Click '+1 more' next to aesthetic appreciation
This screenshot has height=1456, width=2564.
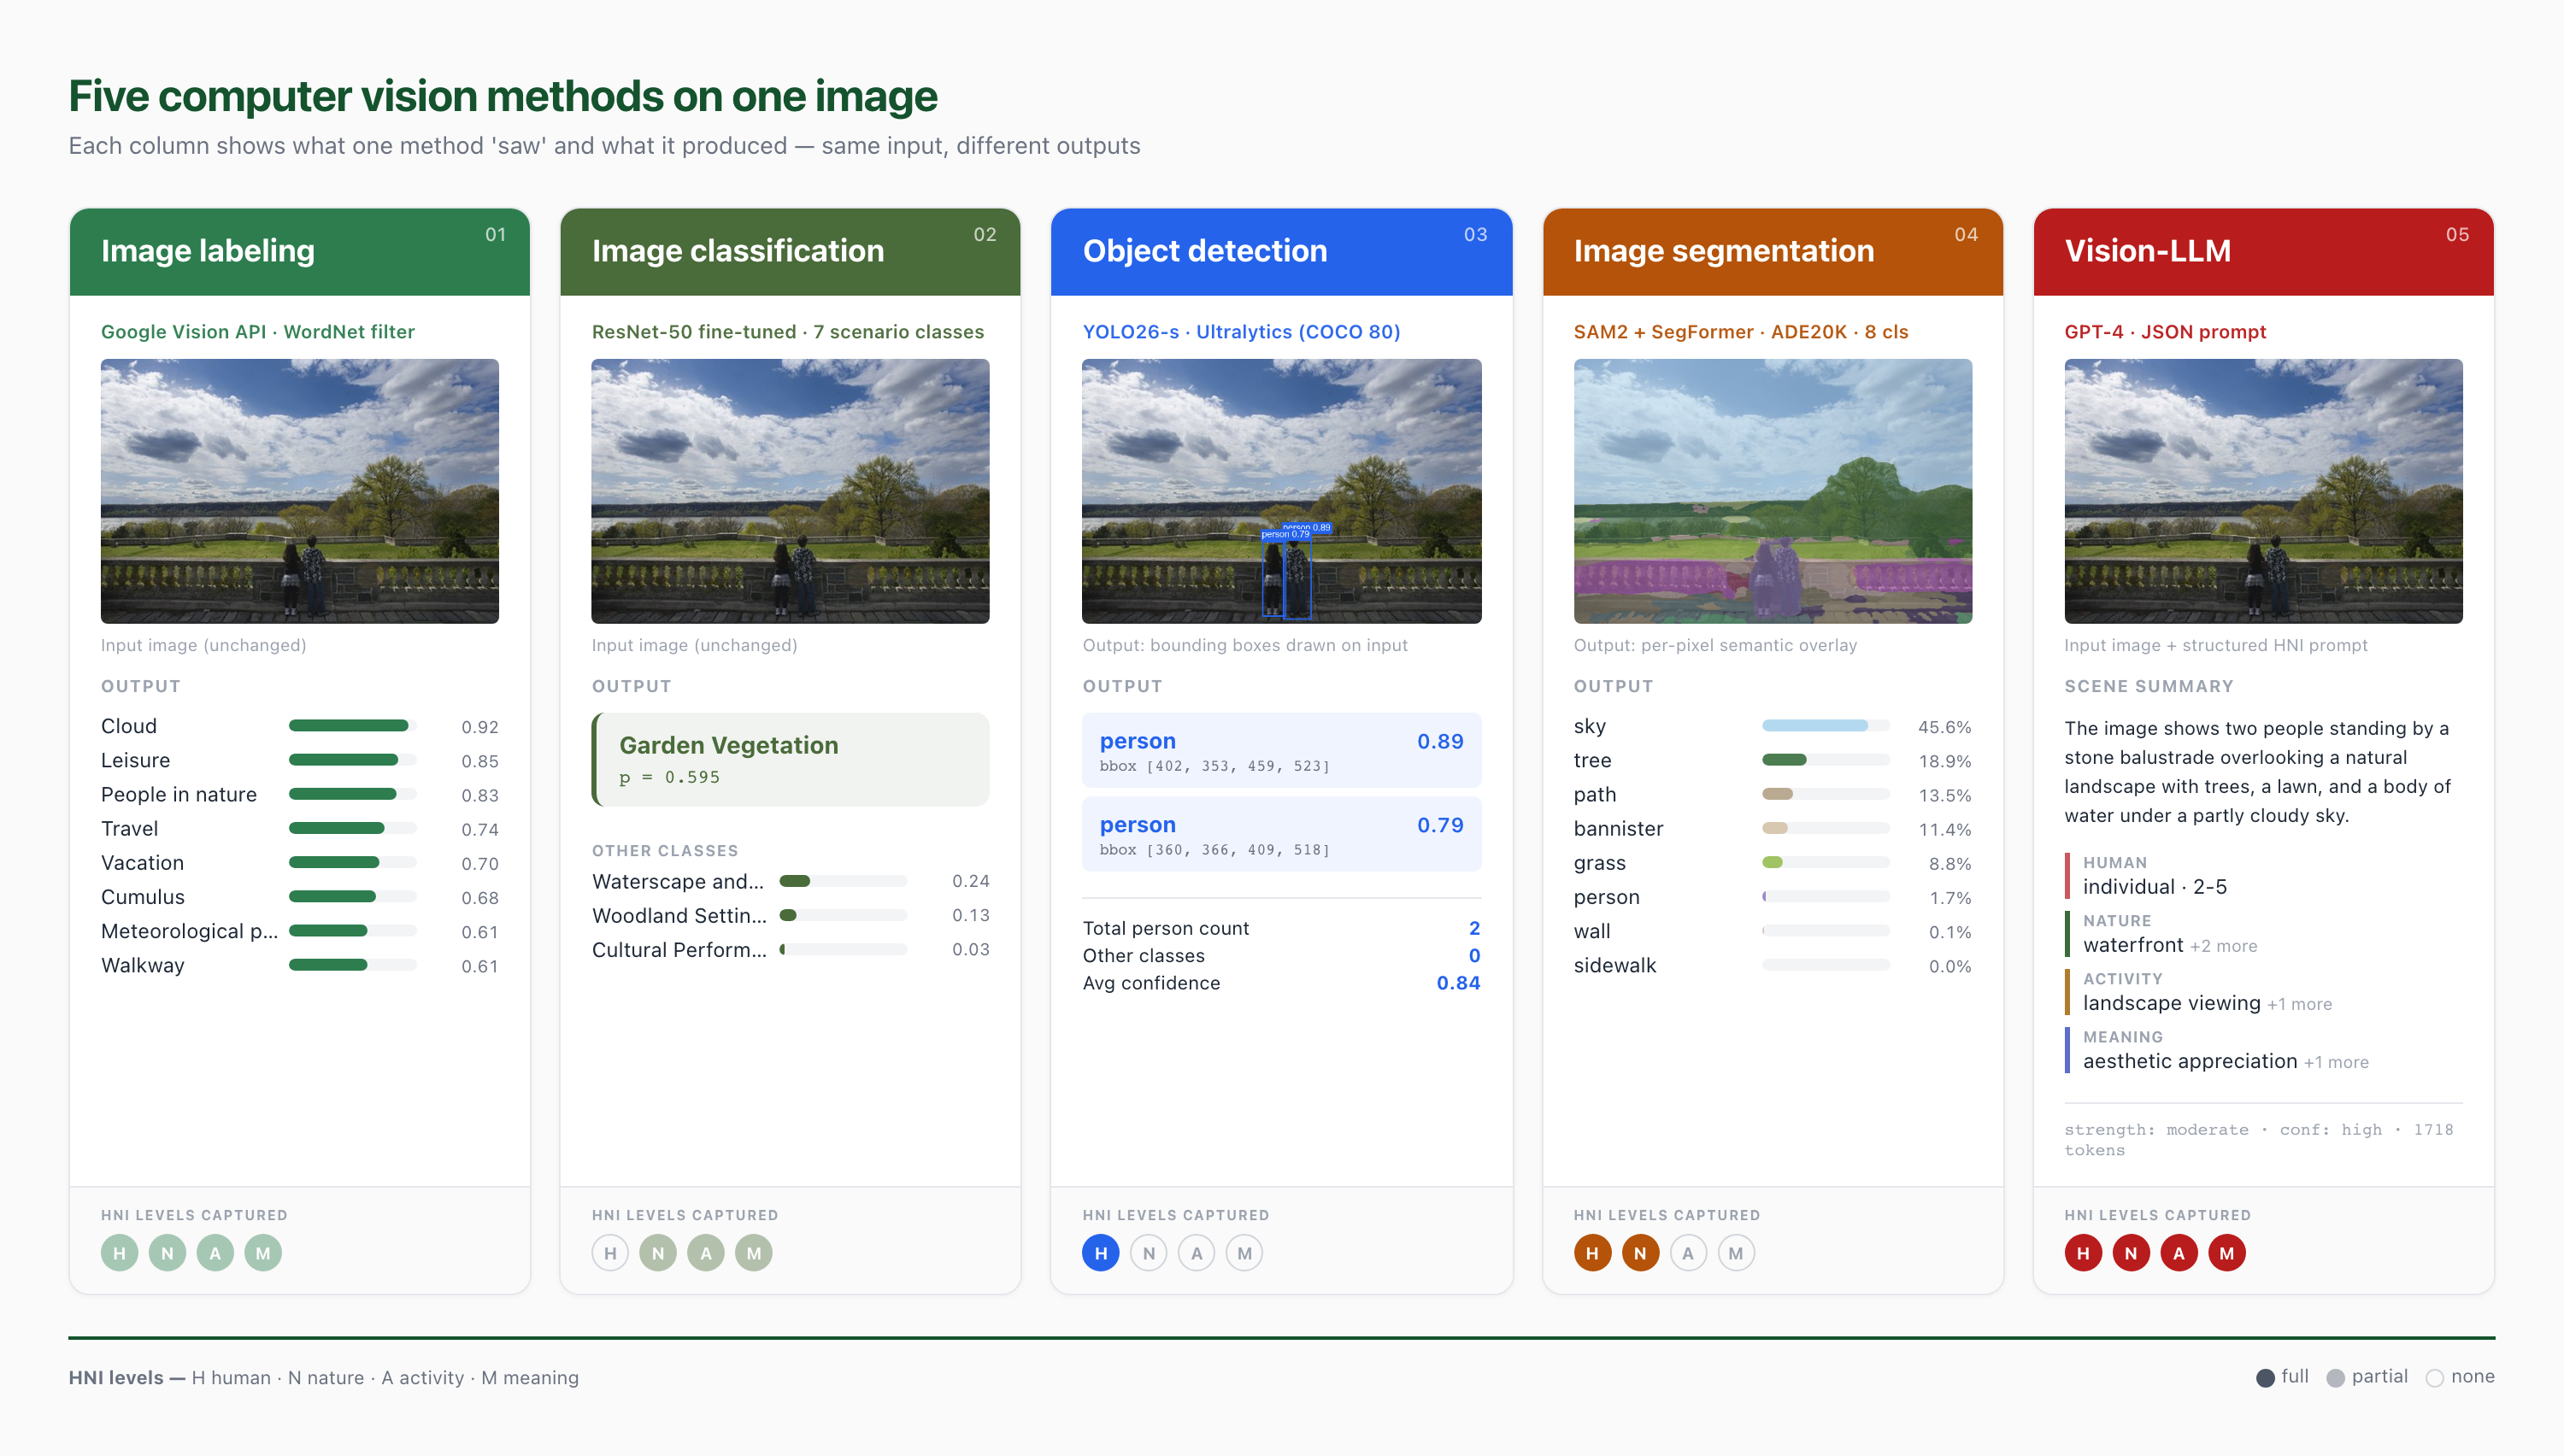coord(2337,1062)
